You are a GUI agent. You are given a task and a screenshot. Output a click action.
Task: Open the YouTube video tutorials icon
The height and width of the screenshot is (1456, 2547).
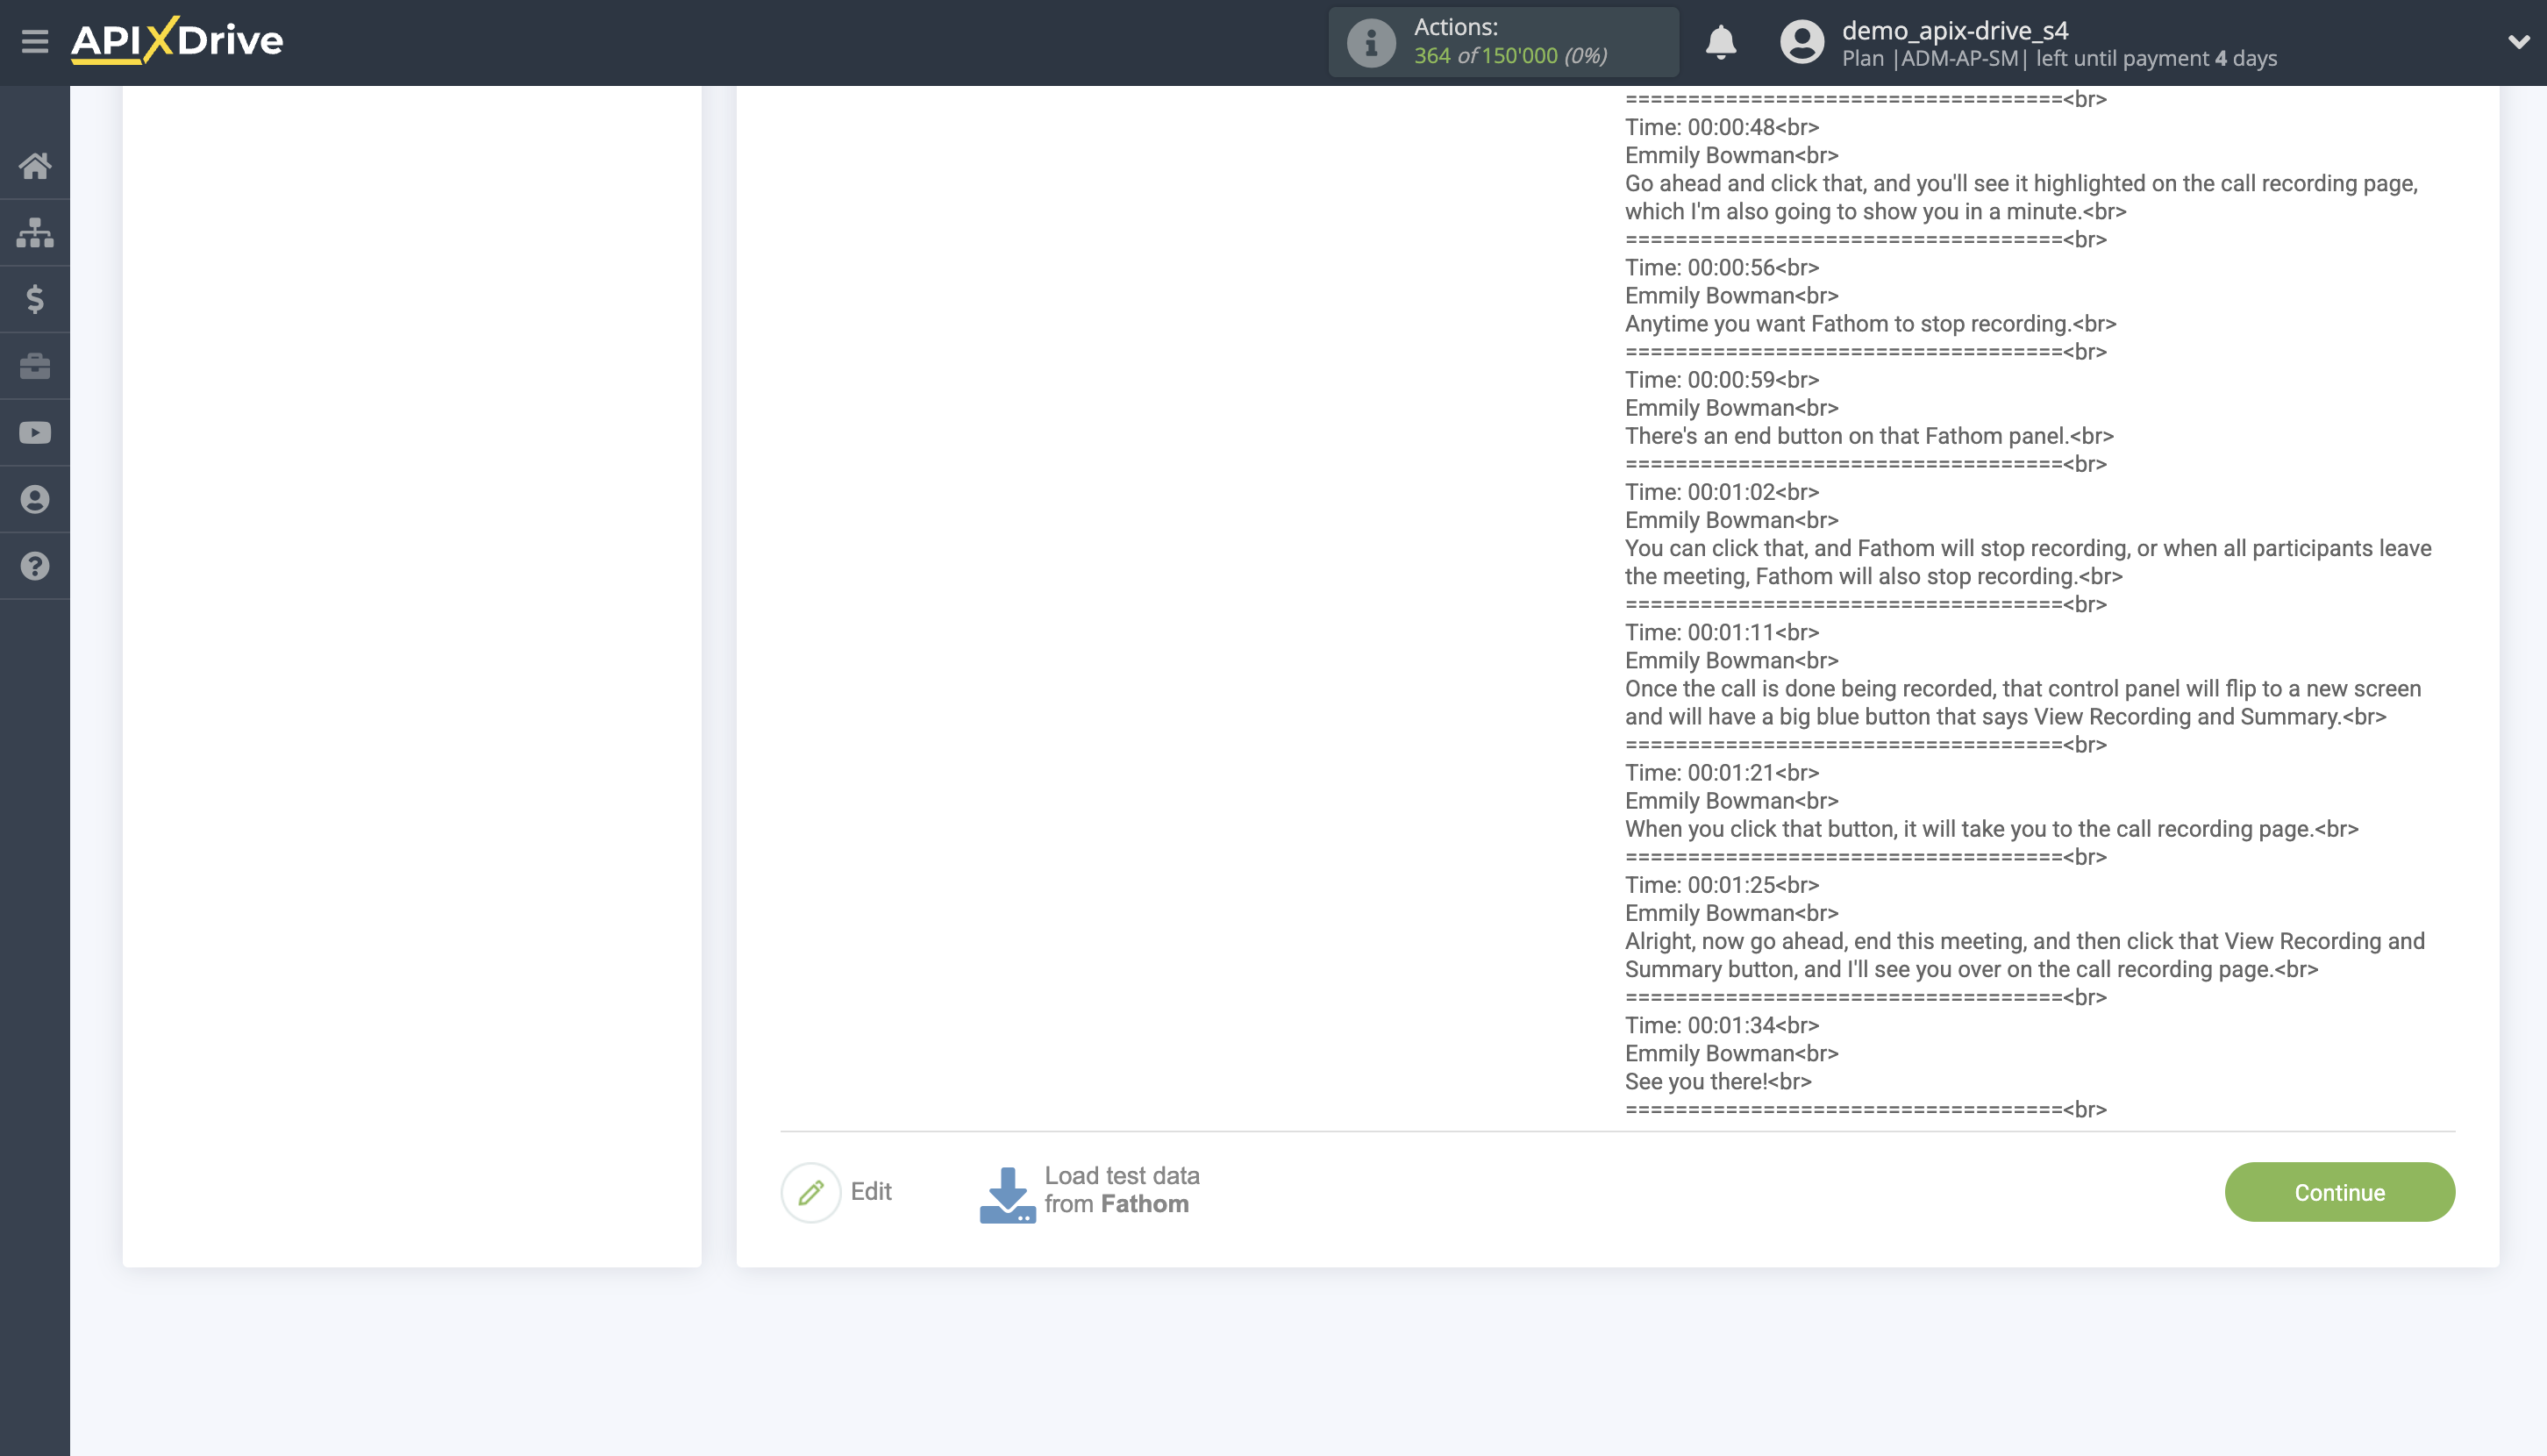tap(36, 432)
